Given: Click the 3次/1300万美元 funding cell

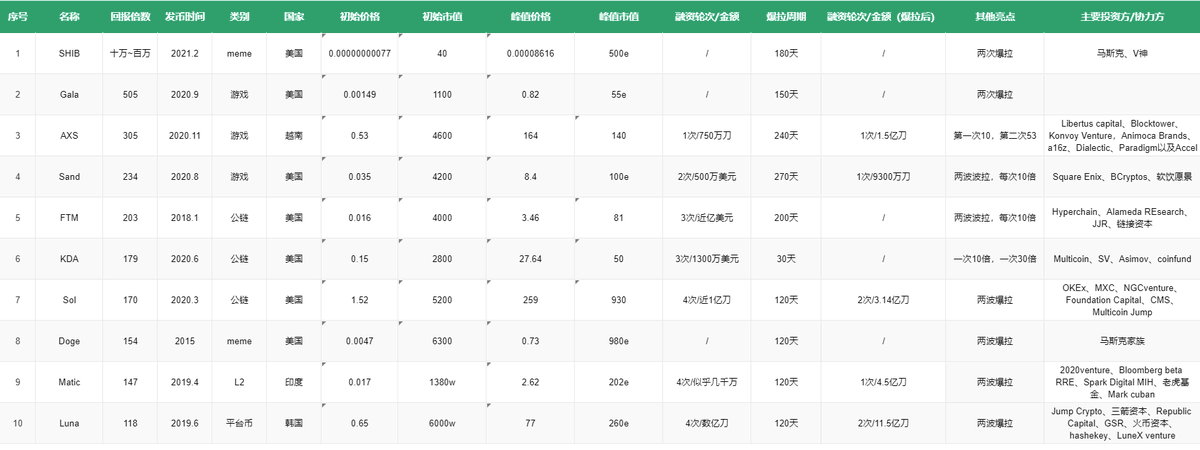Looking at the screenshot, I should [707, 258].
